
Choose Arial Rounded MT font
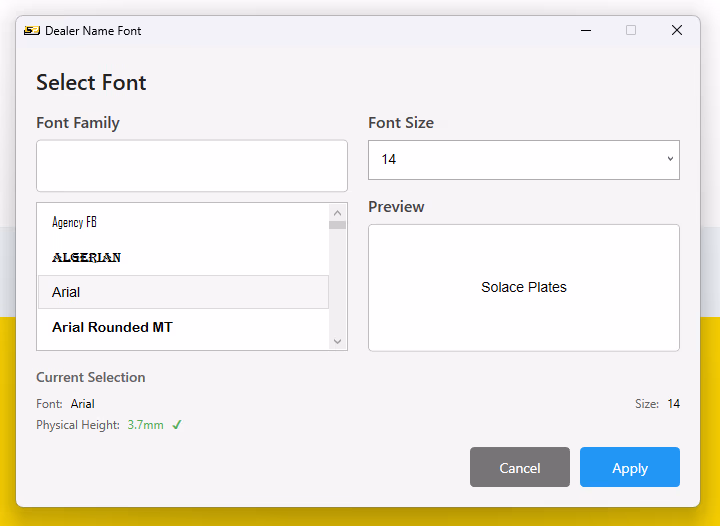click(183, 327)
